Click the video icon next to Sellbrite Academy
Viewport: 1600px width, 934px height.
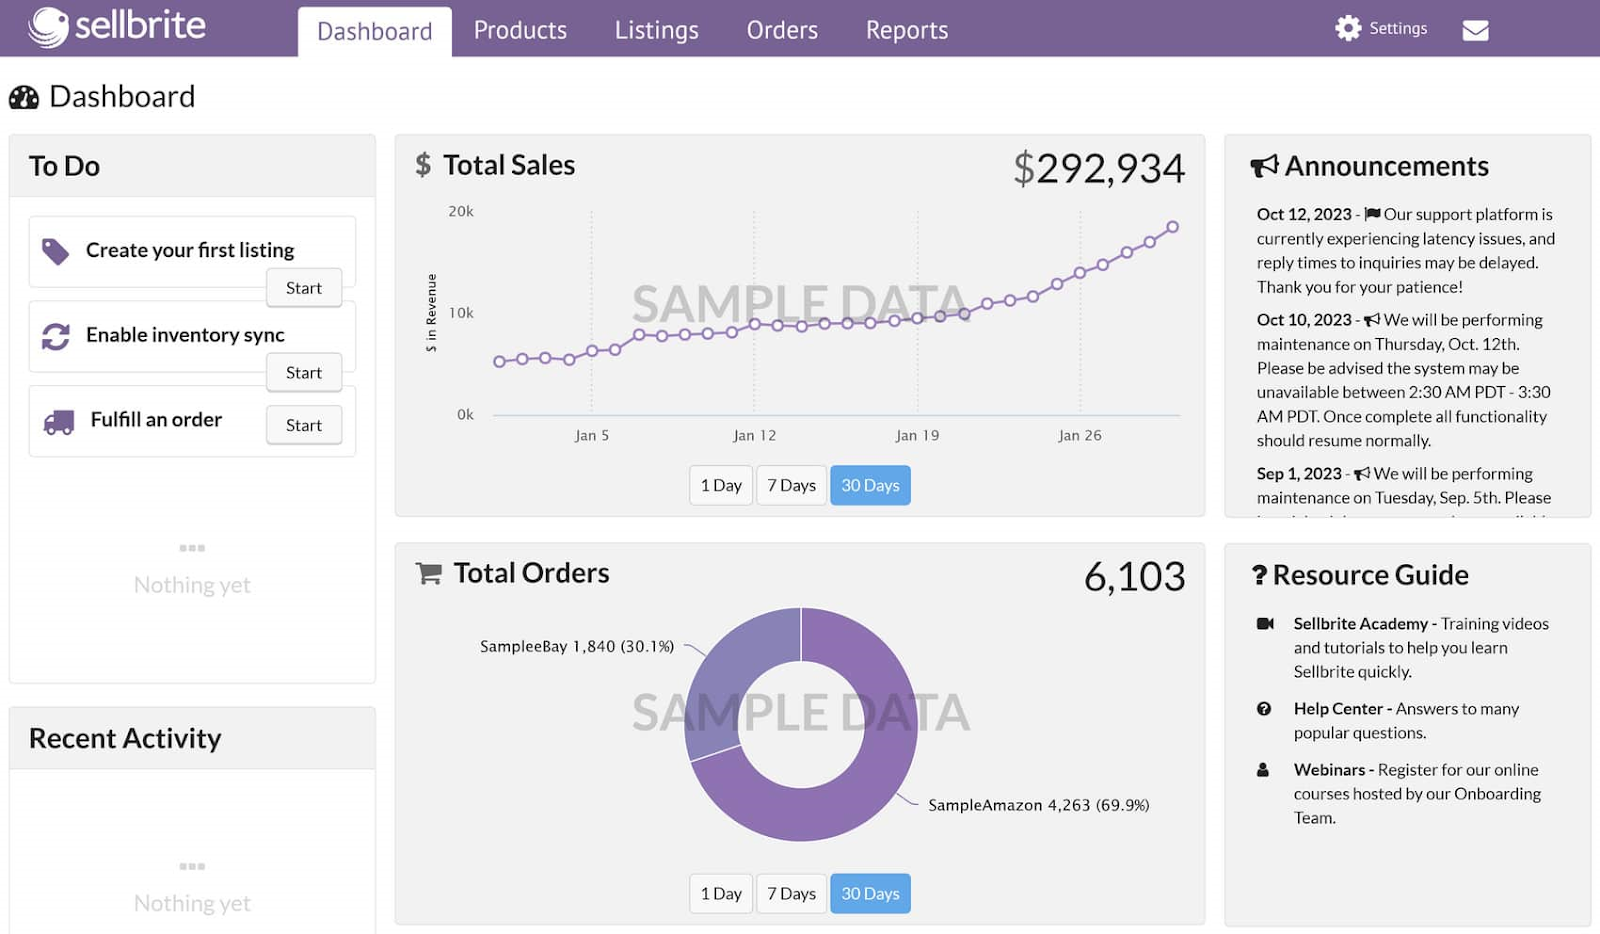(x=1267, y=623)
